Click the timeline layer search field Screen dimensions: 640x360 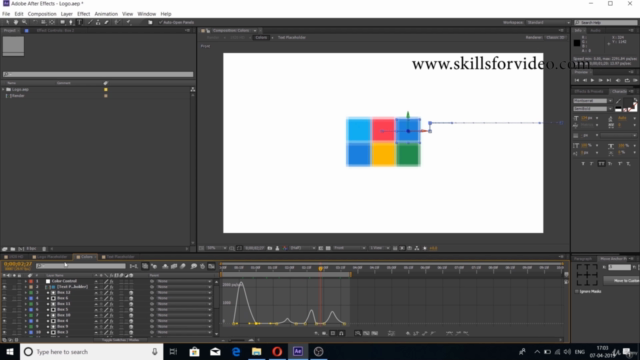coord(81,266)
